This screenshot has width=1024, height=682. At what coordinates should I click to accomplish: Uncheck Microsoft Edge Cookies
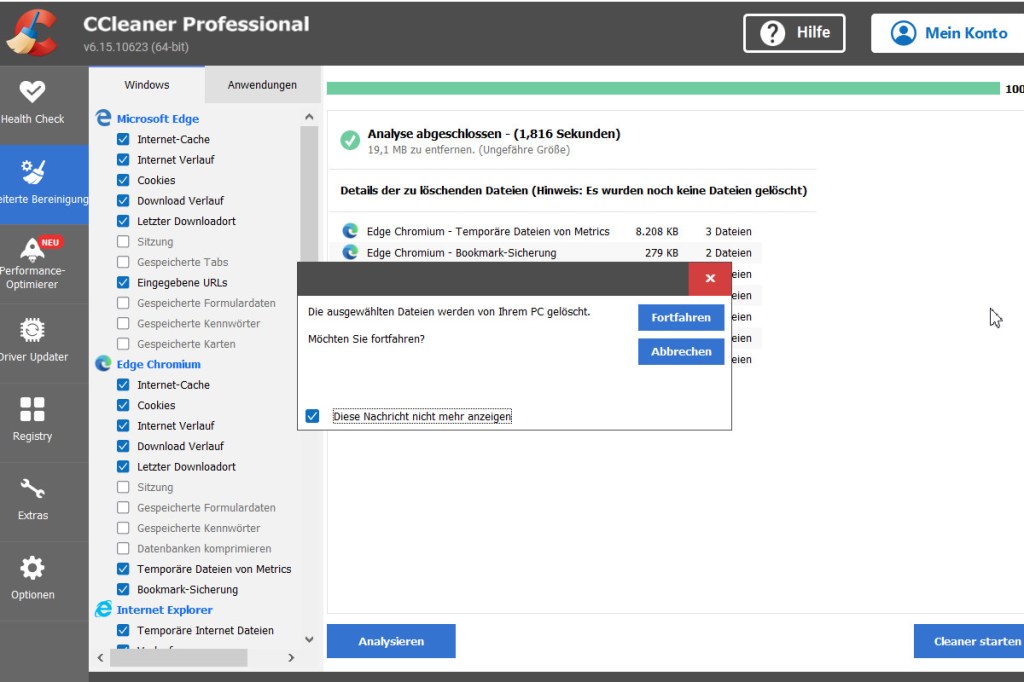pos(123,180)
